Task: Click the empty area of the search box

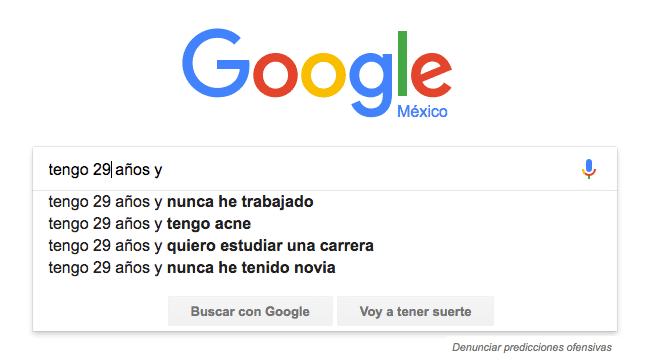Action: coord(371,169)
